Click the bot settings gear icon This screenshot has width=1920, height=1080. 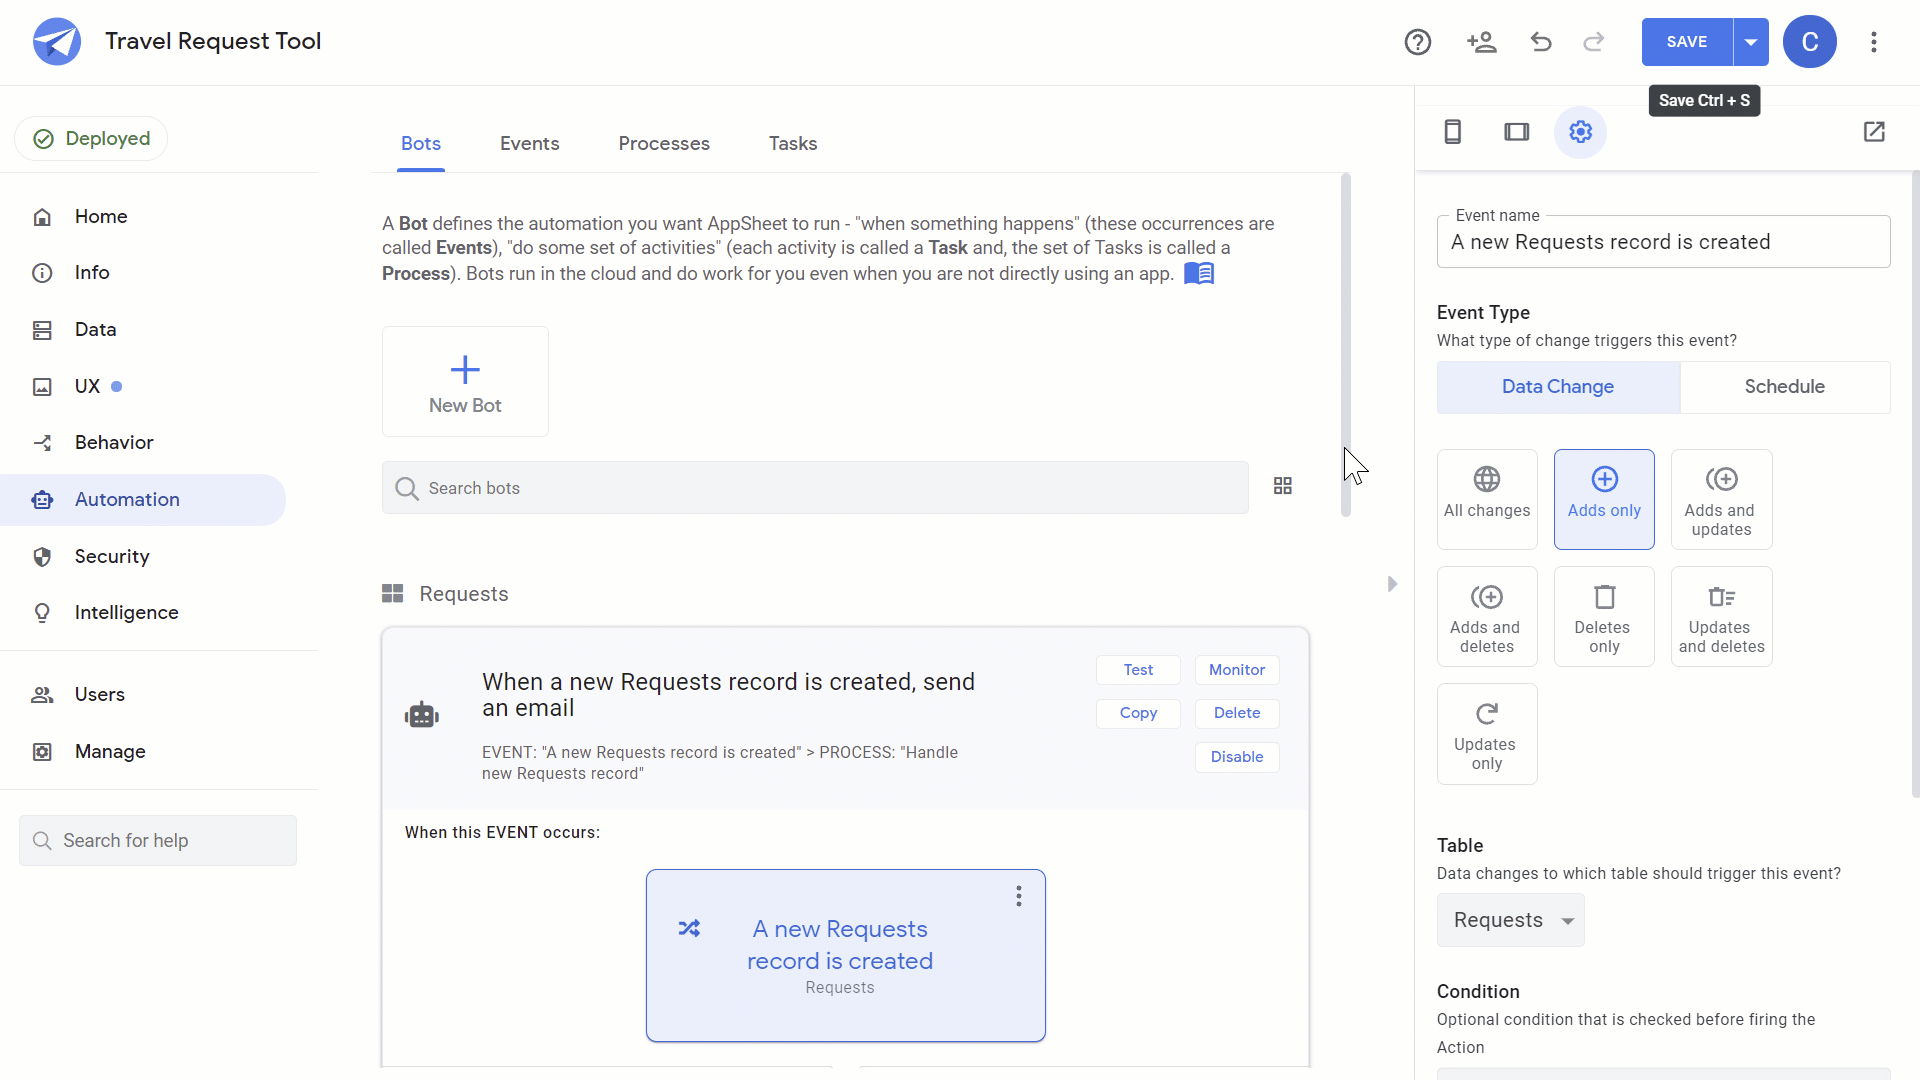[x=1580, y=132]
